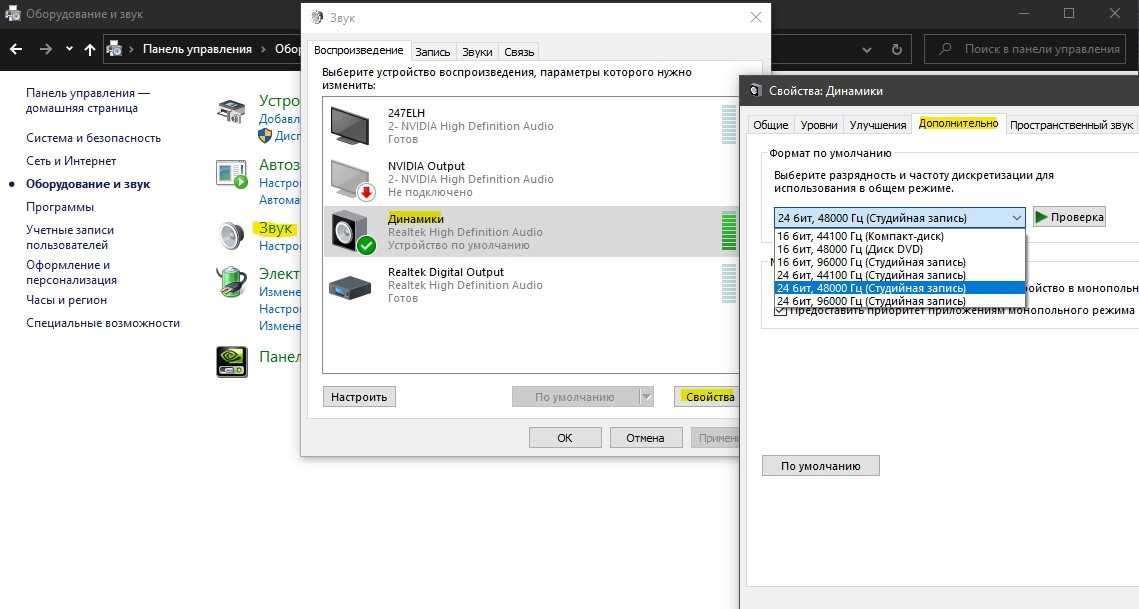Click the up arrow navigation icon

point(90,49)
